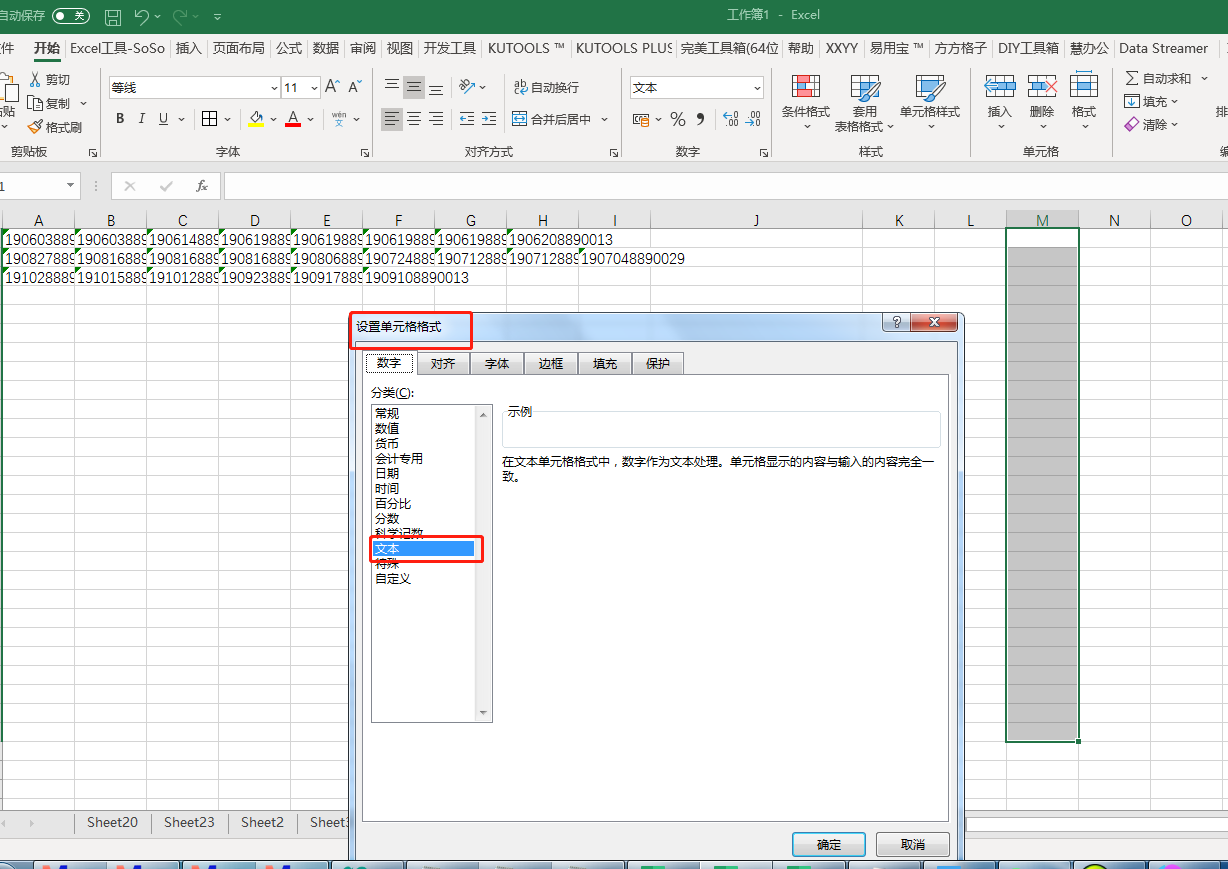The height and width of the screenshot is (869, 1228).
Task: Open Cell Styles (单元格样式)
Action: 930,102
